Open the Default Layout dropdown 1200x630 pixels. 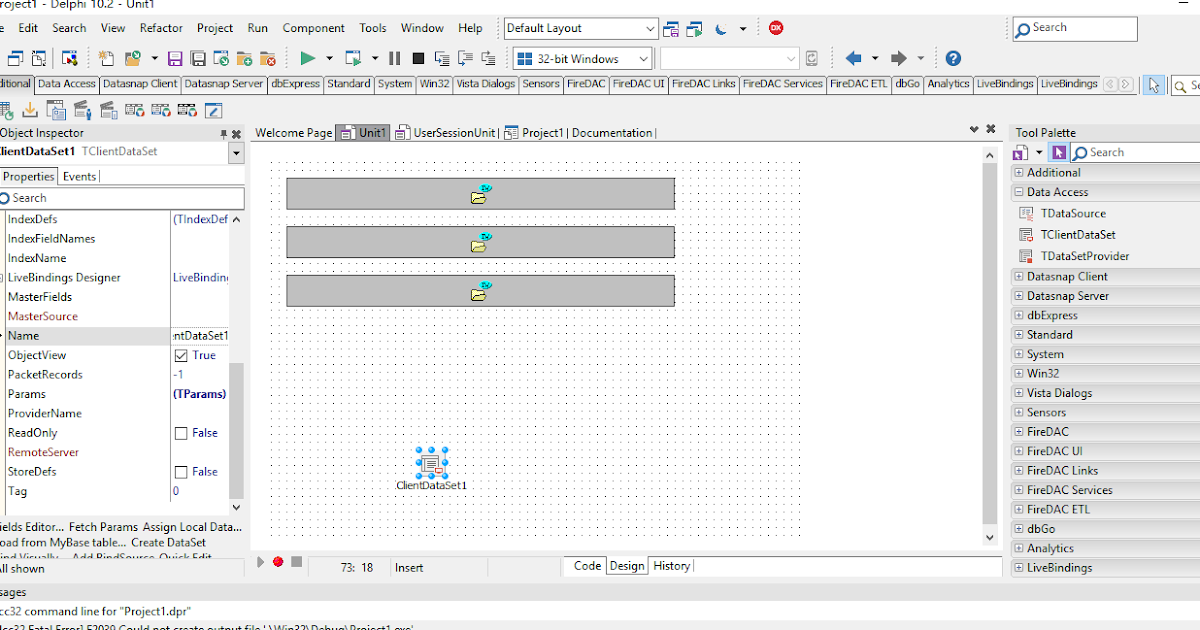[x=648, y=28]
